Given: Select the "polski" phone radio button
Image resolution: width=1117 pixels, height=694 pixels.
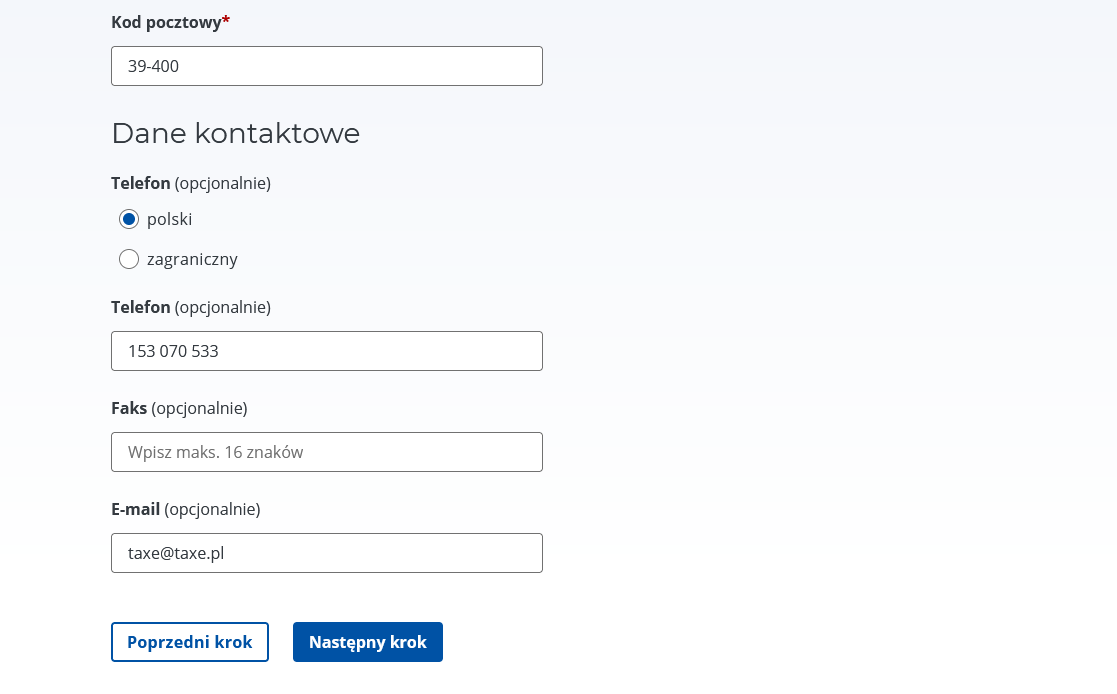Looking at the screenshot, I should point(129,219).
